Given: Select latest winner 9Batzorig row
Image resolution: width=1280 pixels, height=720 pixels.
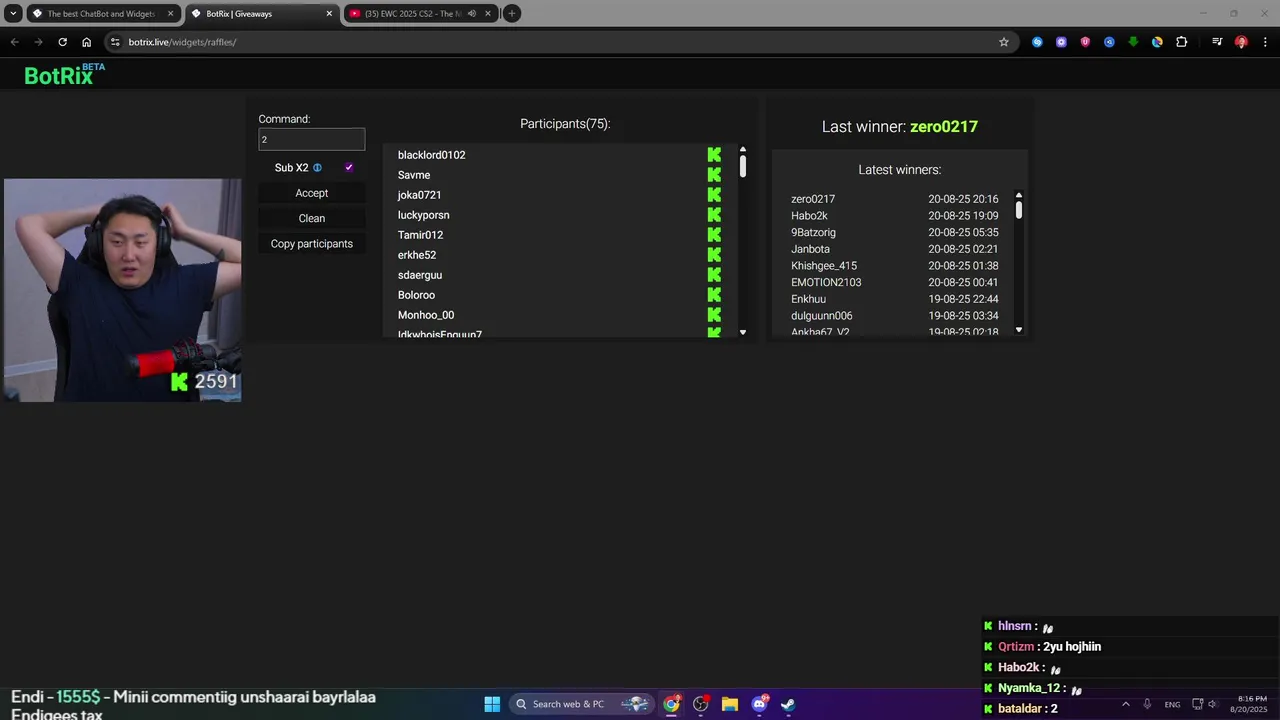Looking at the screenshot, I should click(895, 232).
